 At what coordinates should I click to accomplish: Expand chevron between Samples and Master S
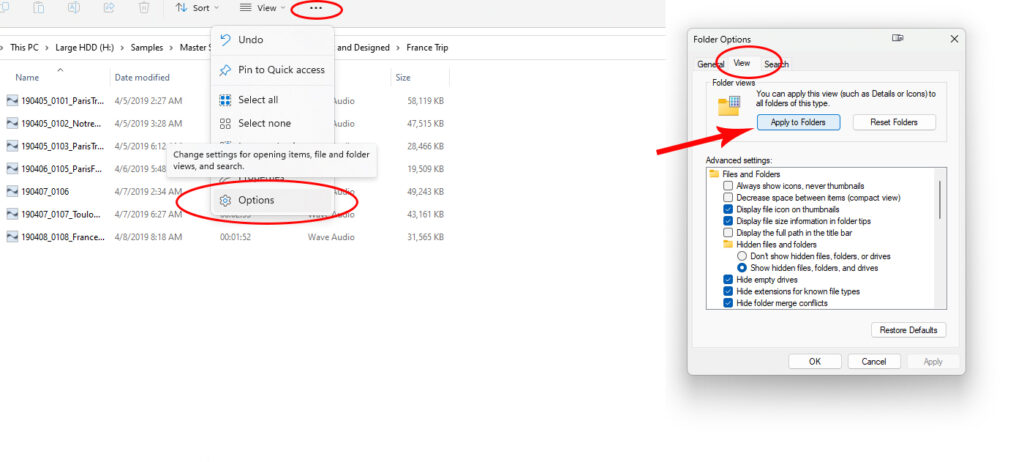pos(172,48)
